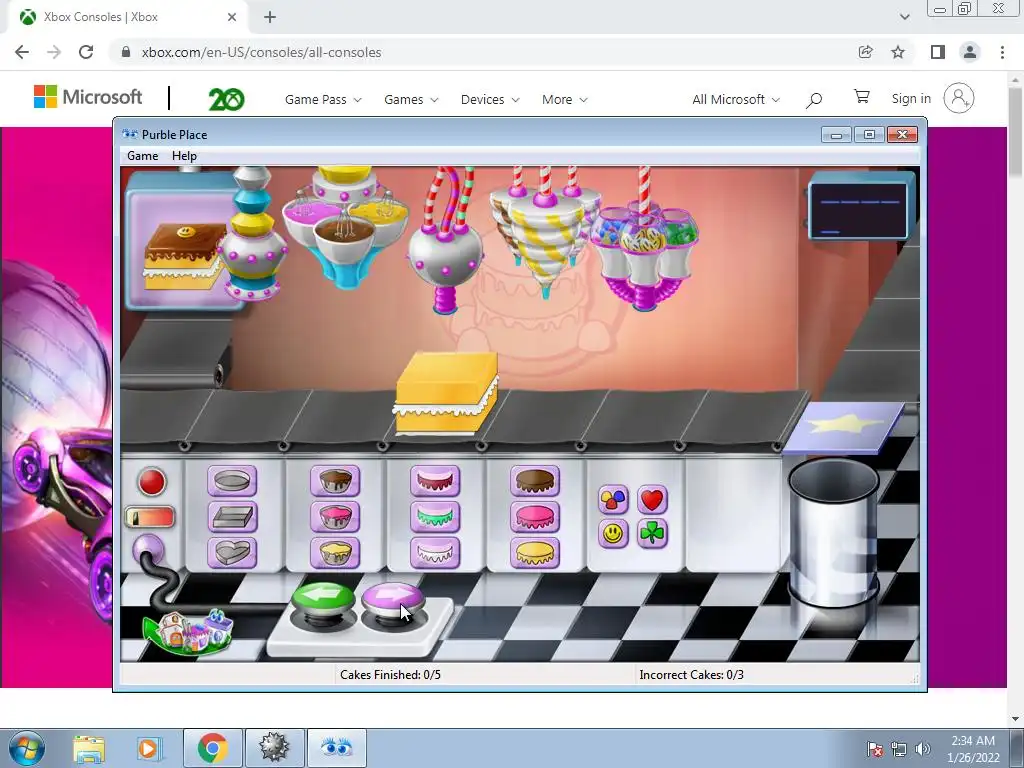The width and height of the screenshot is (1024, 768).
Task: Flip the red power lever switch
Action: point(150,518)
